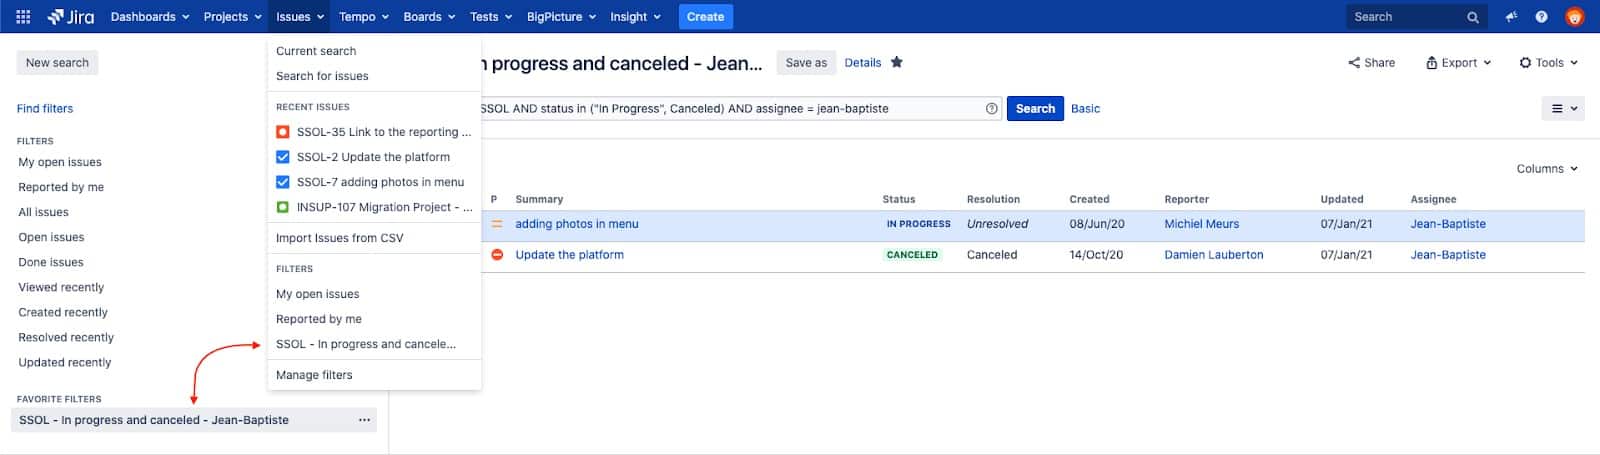Image resolution: width=1600 pixels, height=455 pixels.
Task: Click the task icon of SSOL-7
Action: [x=283, y=182]
